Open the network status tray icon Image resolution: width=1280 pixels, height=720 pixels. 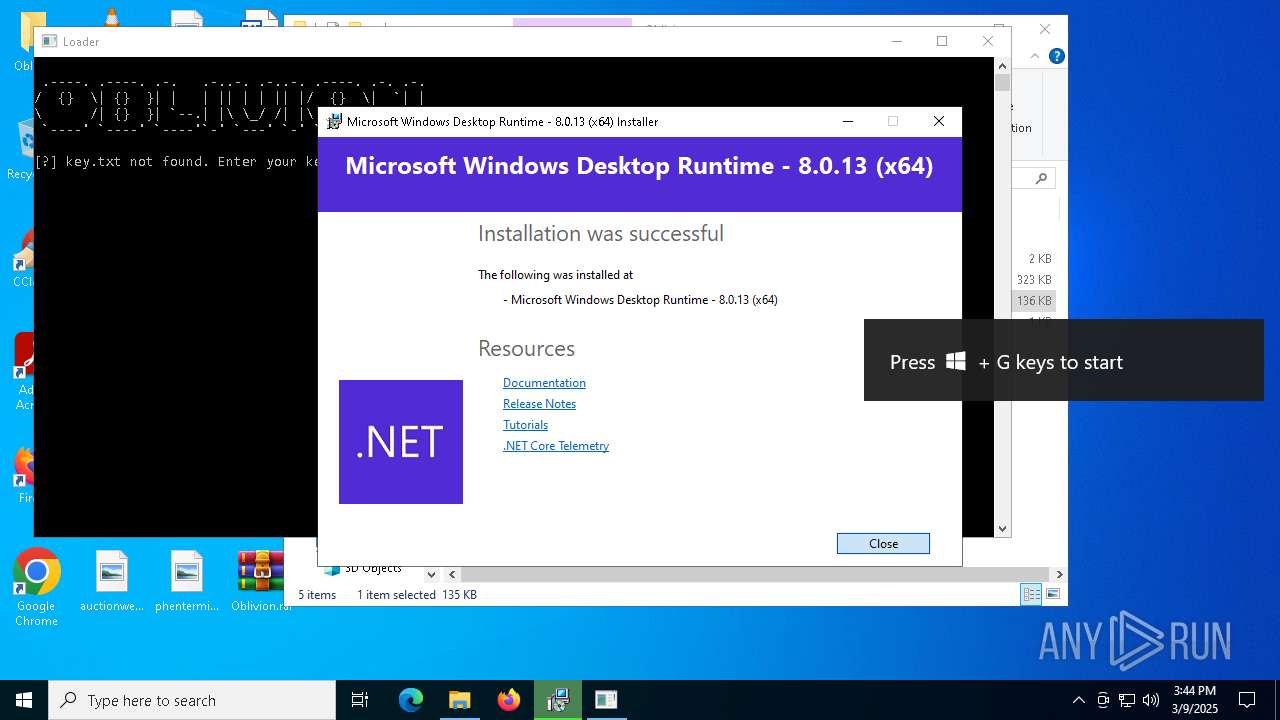pos(1127,700)
